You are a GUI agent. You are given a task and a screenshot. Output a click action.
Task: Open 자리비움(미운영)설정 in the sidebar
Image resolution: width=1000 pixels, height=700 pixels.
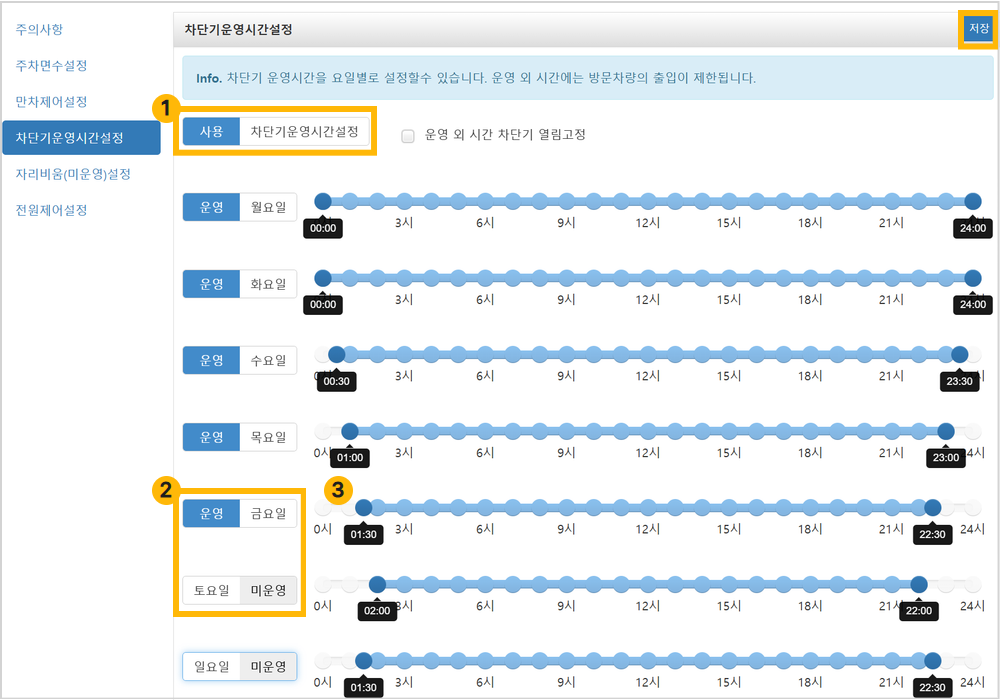(x=73, y=174)
